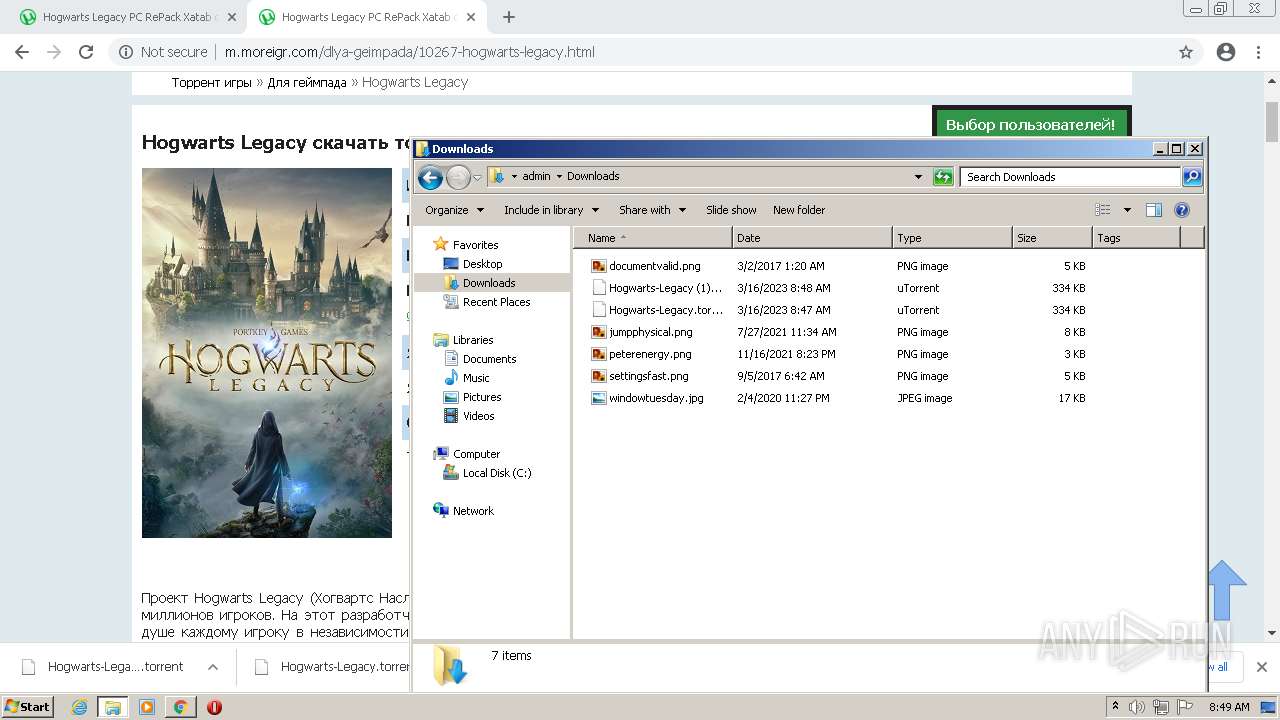The width and height of the screenshot is (1280, 720).
Task: Click Slide show in Explorer toolbar
Action: (731, 210)
